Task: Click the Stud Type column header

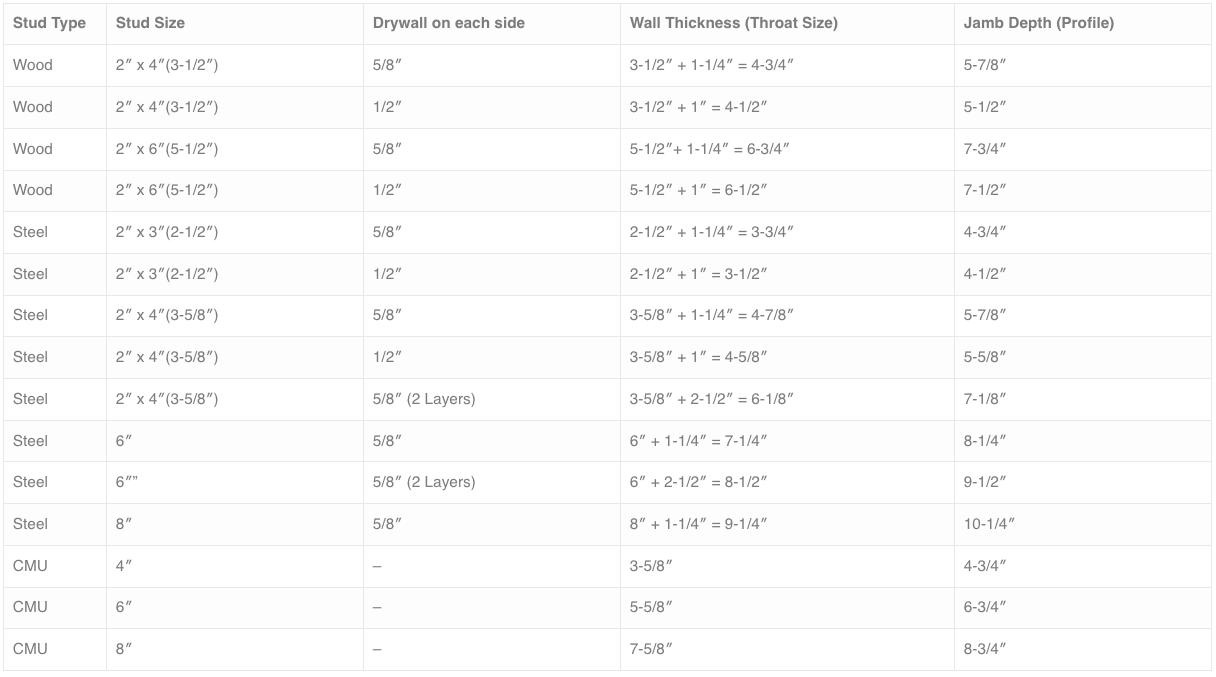Action: pyautogui.click(x=49, y=23)
